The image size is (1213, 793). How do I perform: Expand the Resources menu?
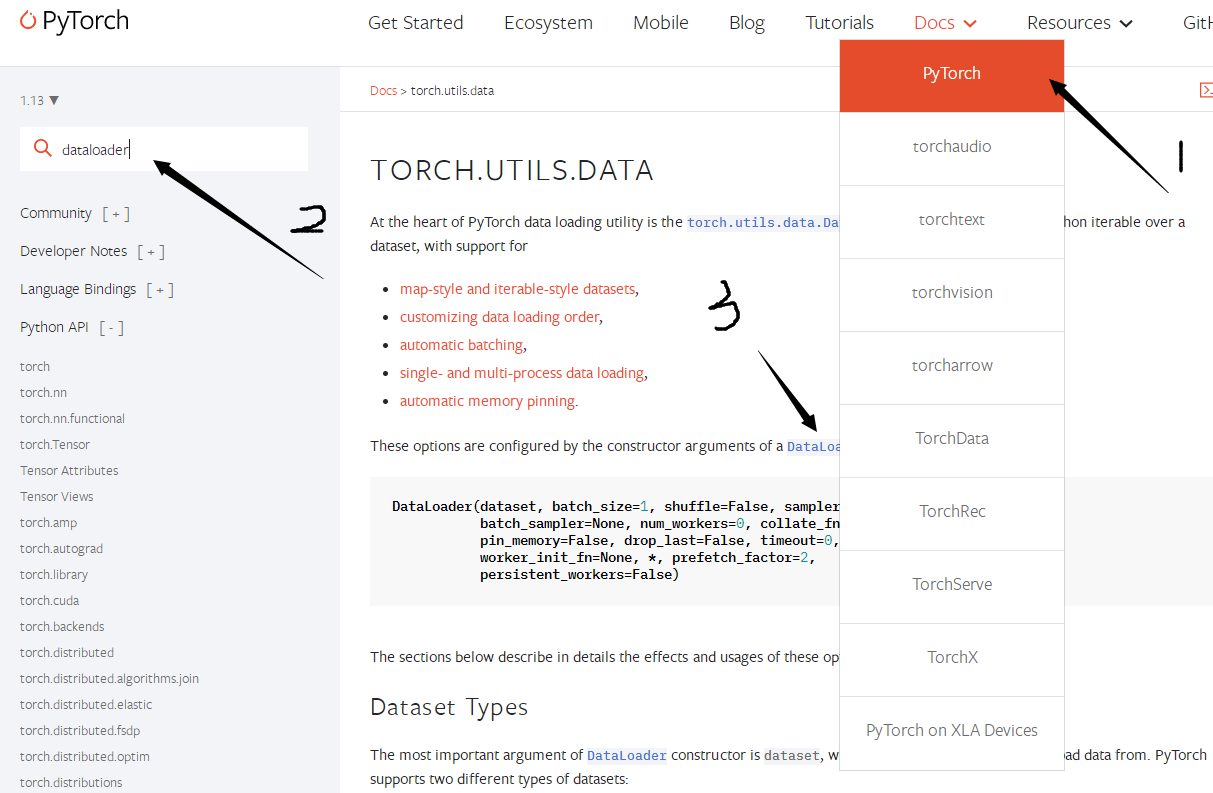coord(1080,23)
